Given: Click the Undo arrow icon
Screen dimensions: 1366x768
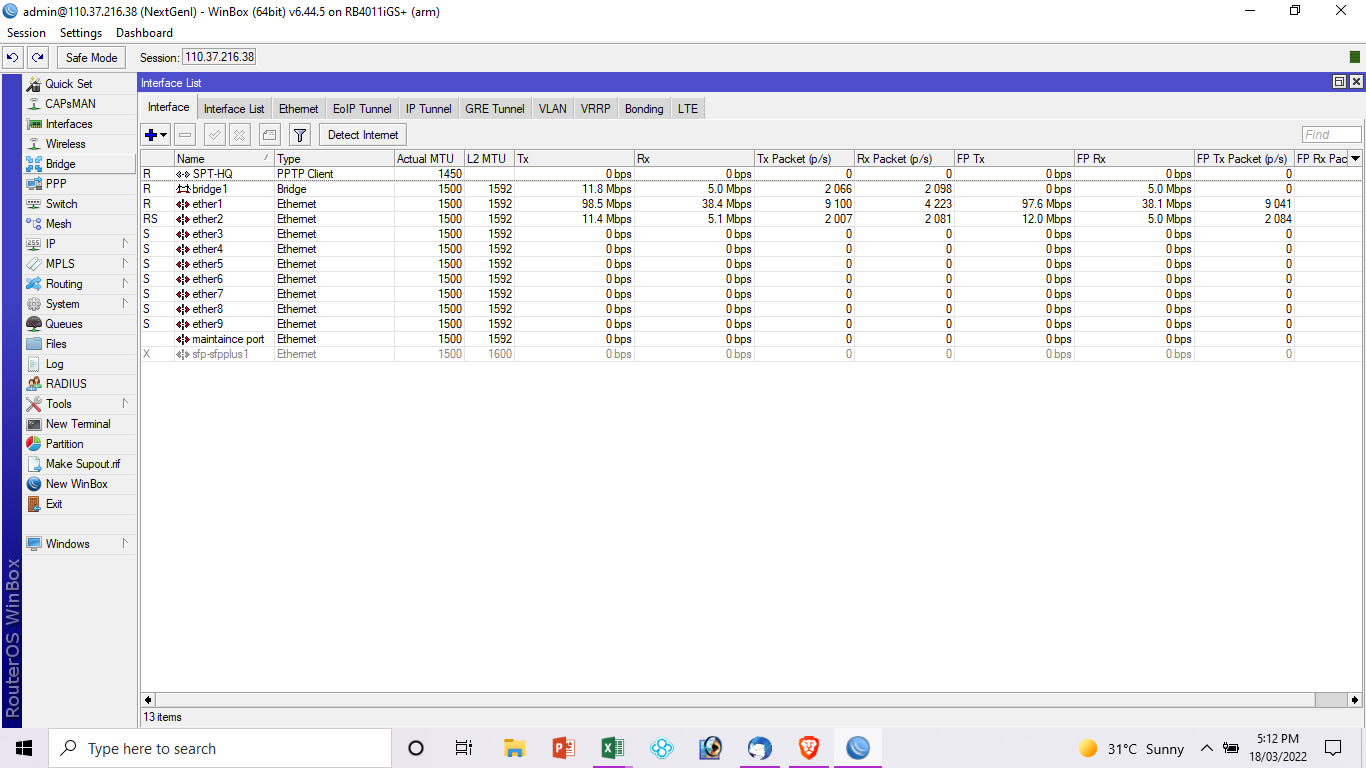Looking at the screenshot, I should 13,58.
